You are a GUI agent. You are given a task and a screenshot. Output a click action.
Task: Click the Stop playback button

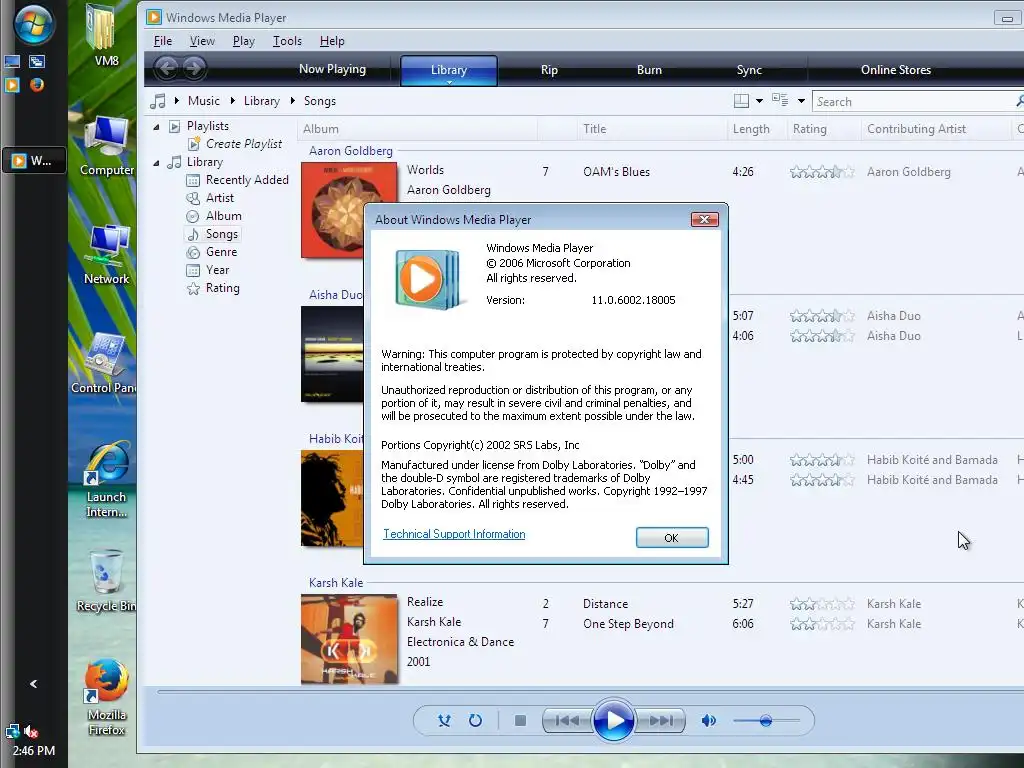[x=520, y=721]
